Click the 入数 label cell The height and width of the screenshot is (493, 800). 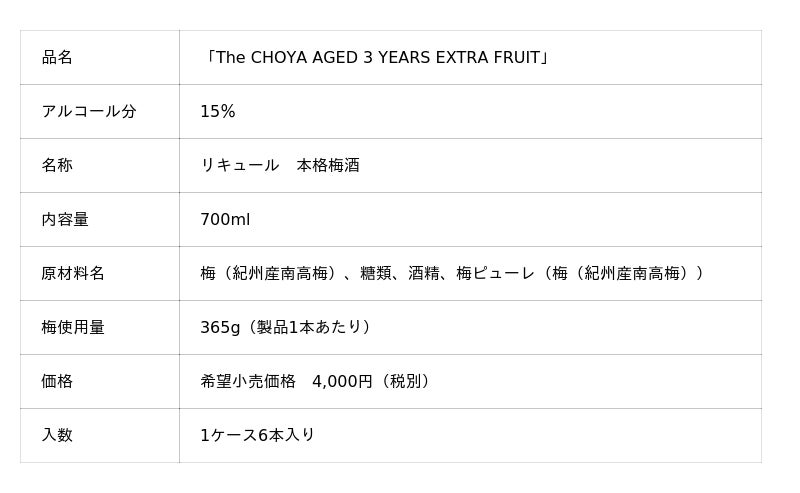click(57, 436)
